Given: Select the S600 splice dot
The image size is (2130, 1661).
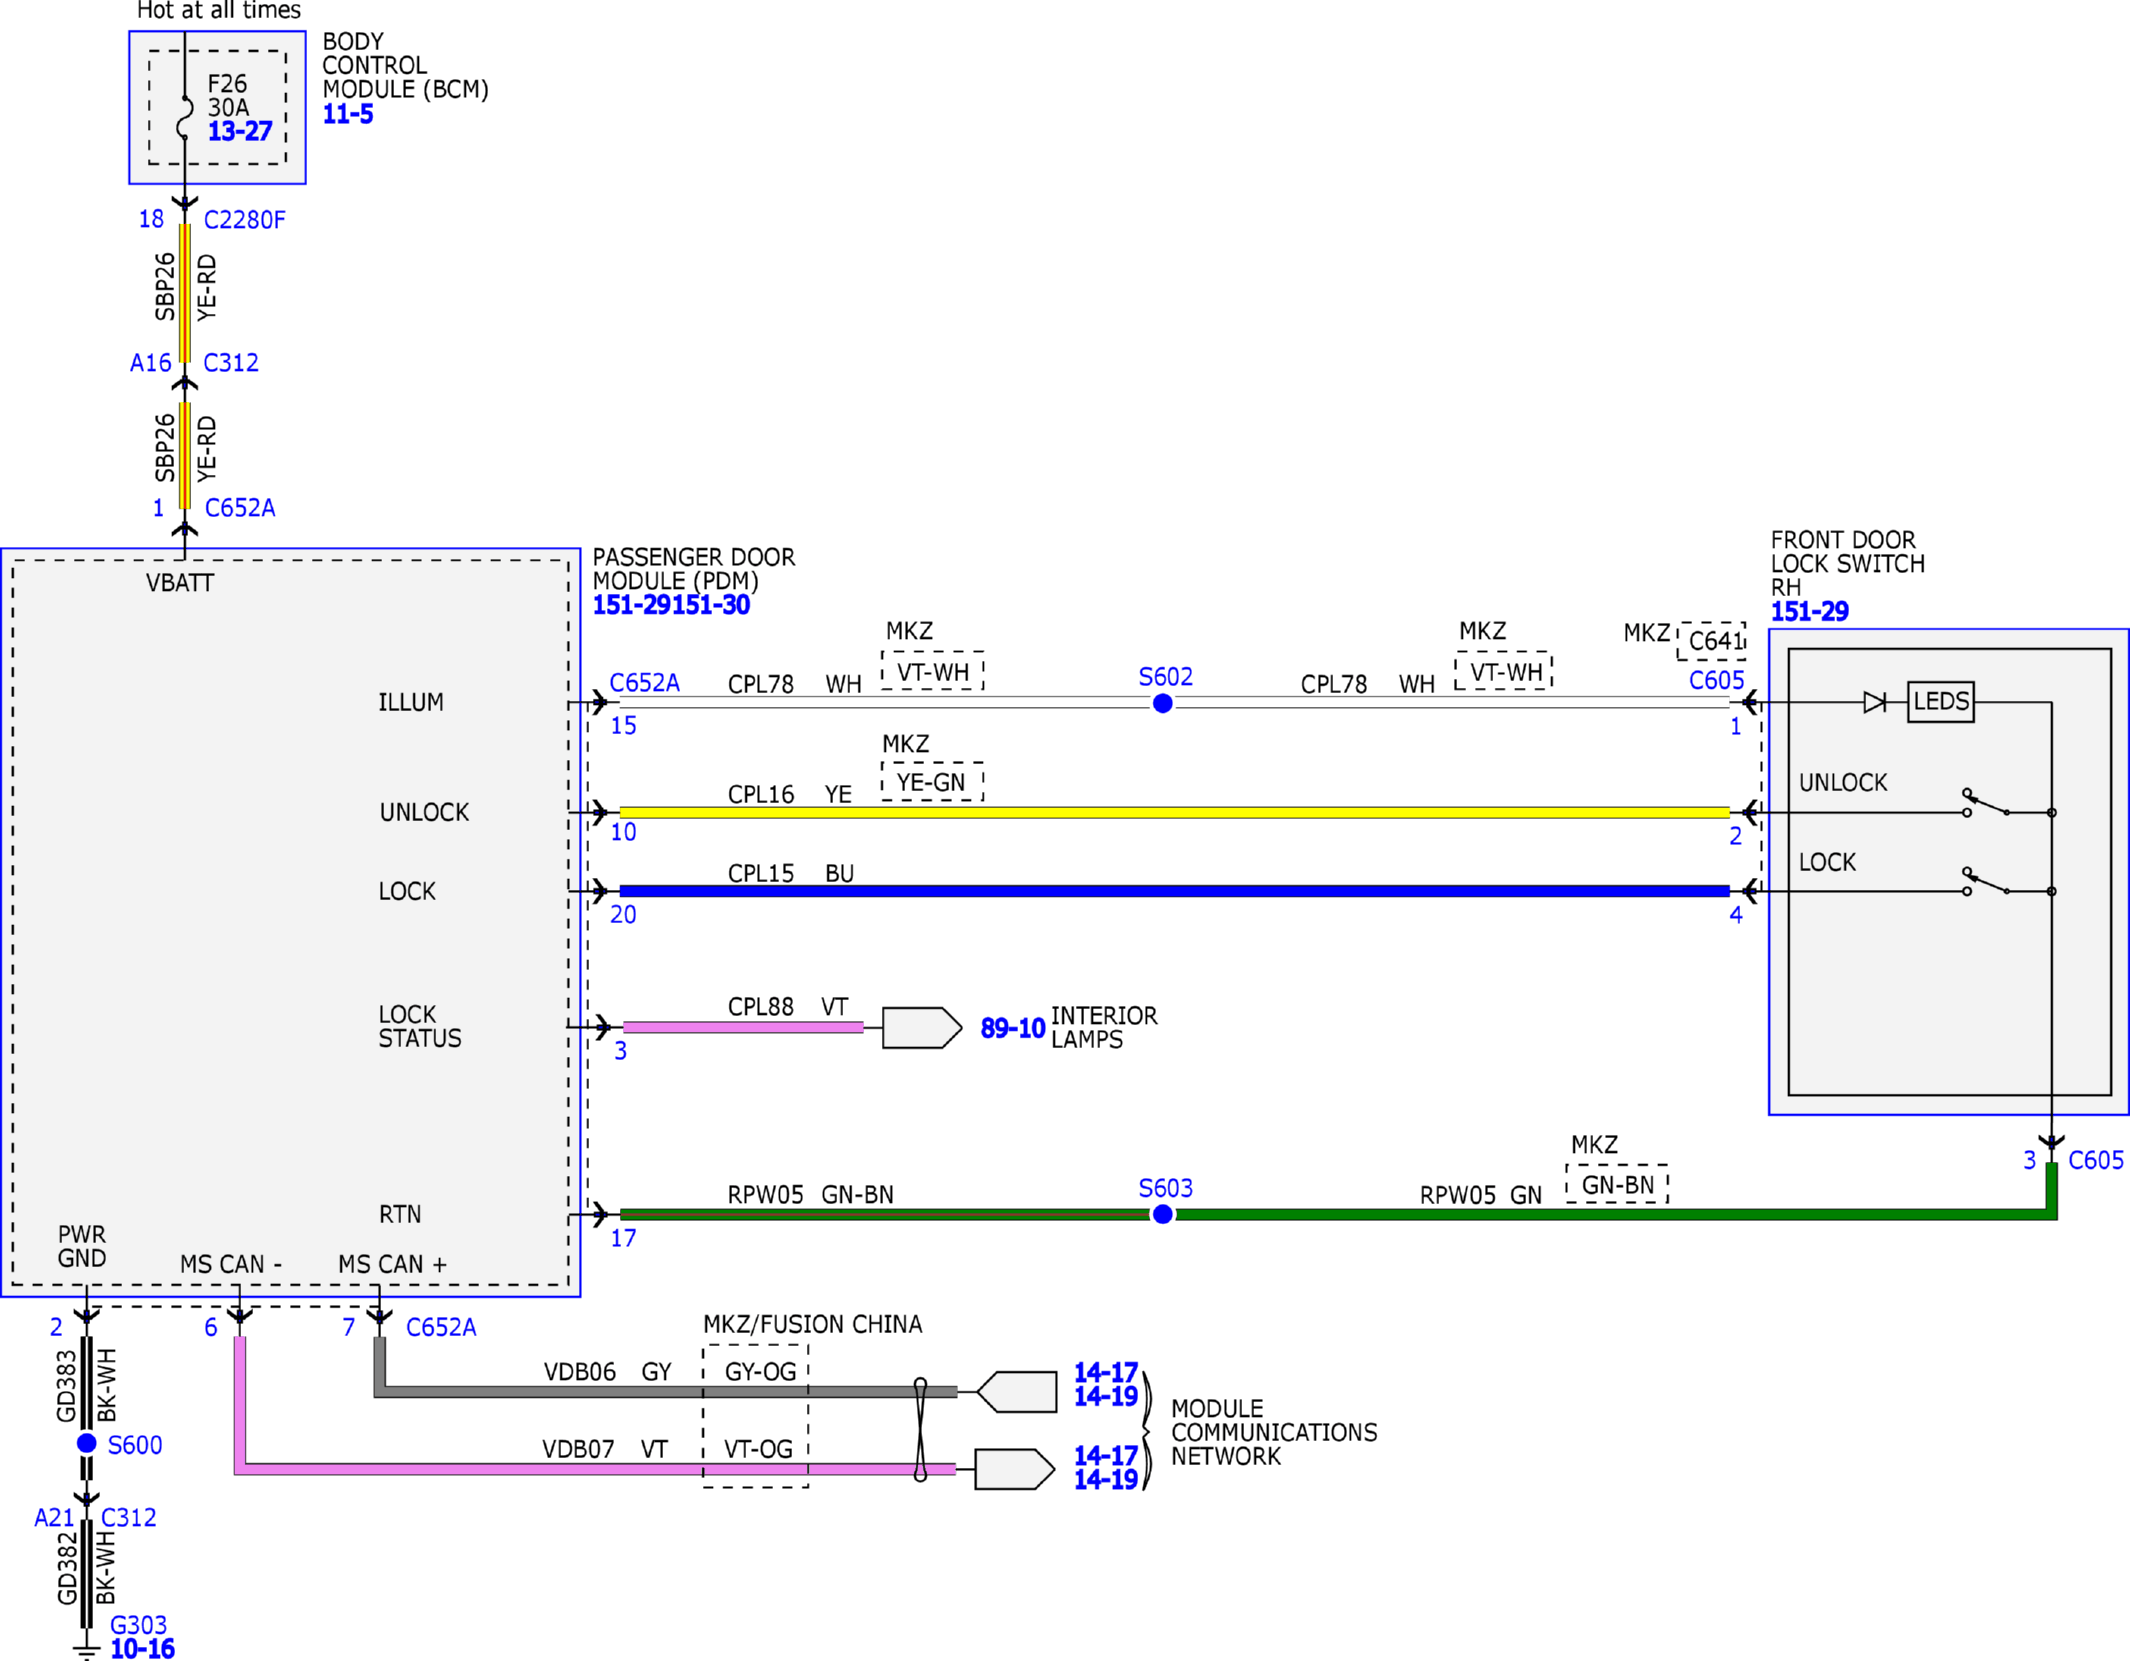Looking at the screenshot, I should tap(87, 1443).
